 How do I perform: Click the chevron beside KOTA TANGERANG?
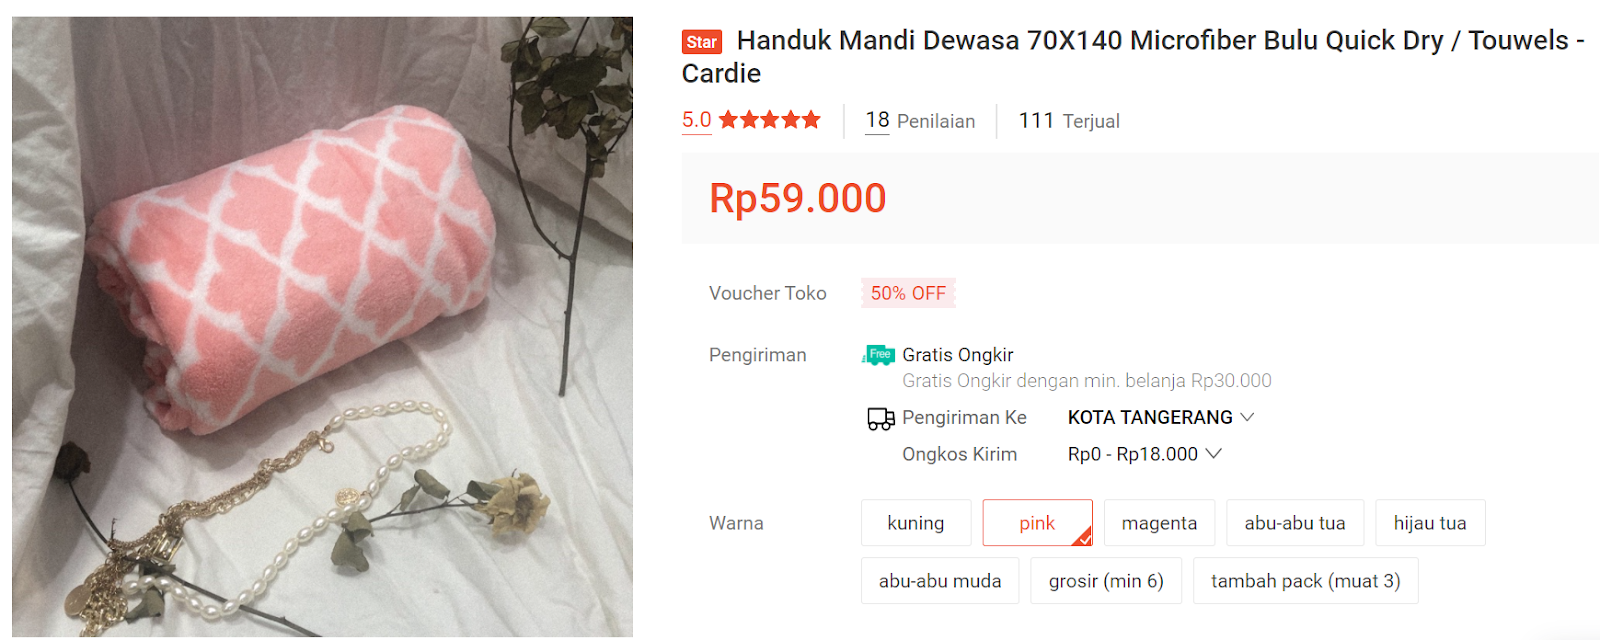[x=1247, y=417]
